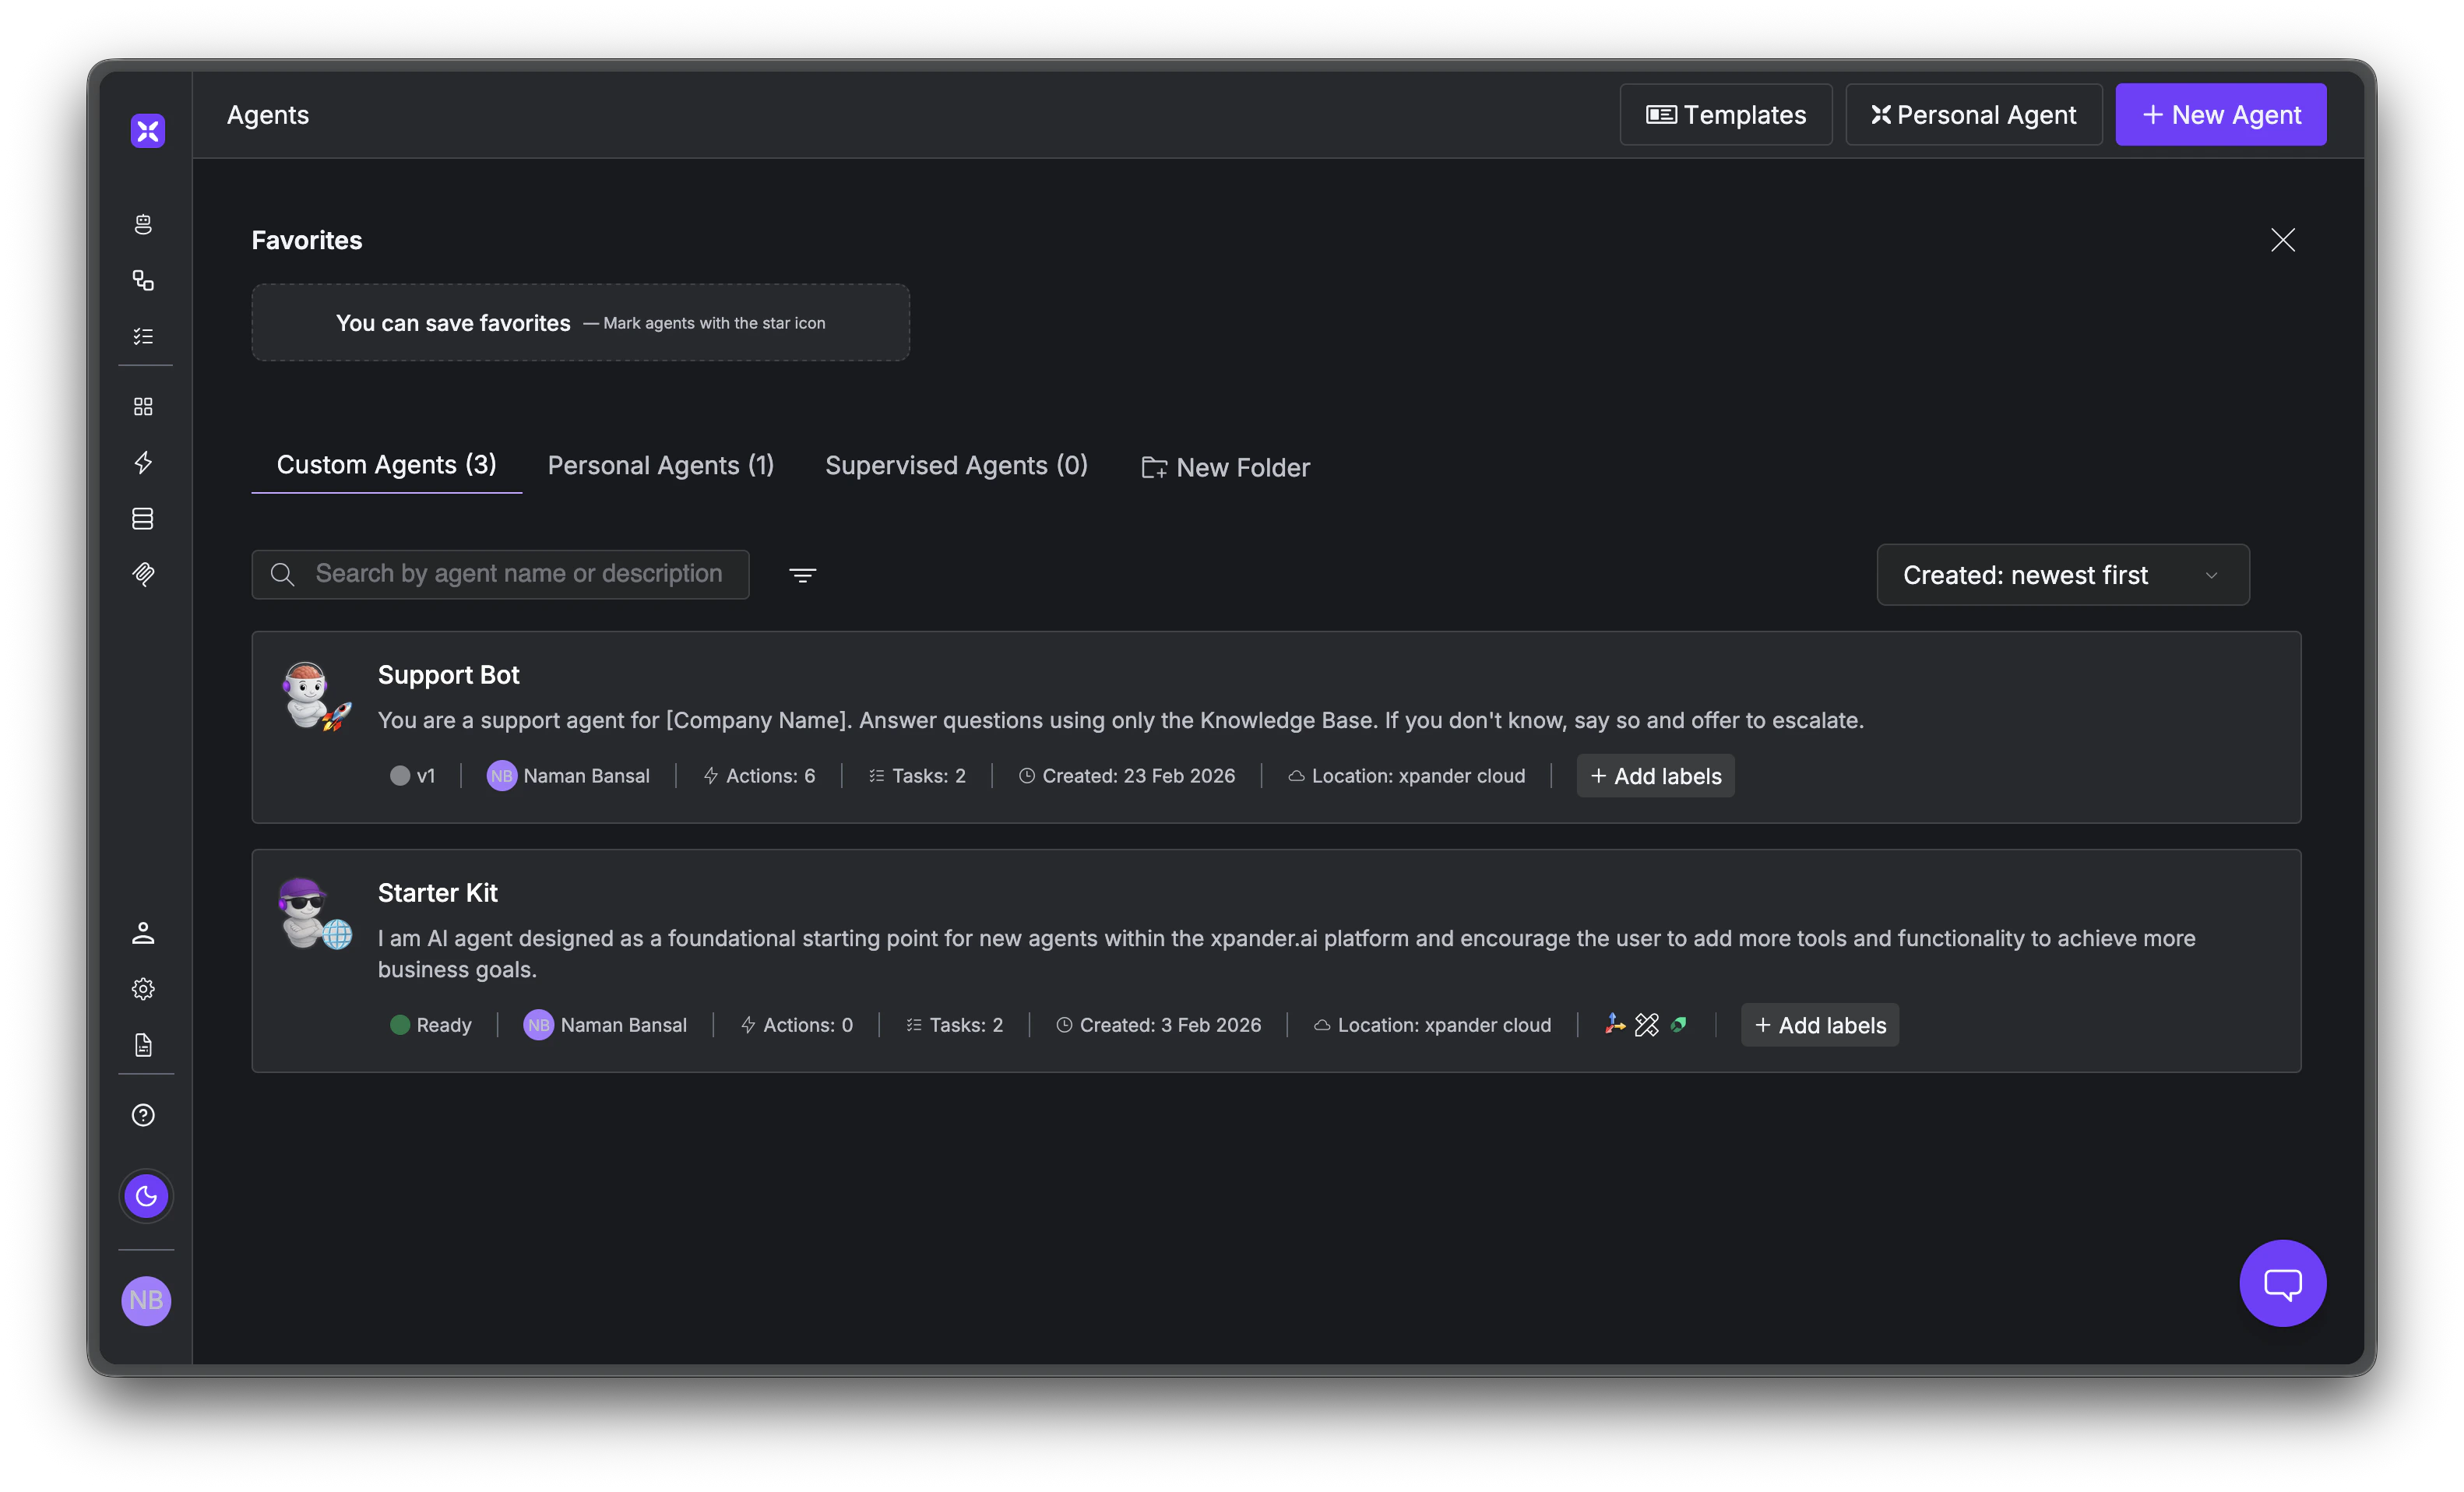
Task: Open the workflow graph icon in sidebar
Action: tap(145, 280)
